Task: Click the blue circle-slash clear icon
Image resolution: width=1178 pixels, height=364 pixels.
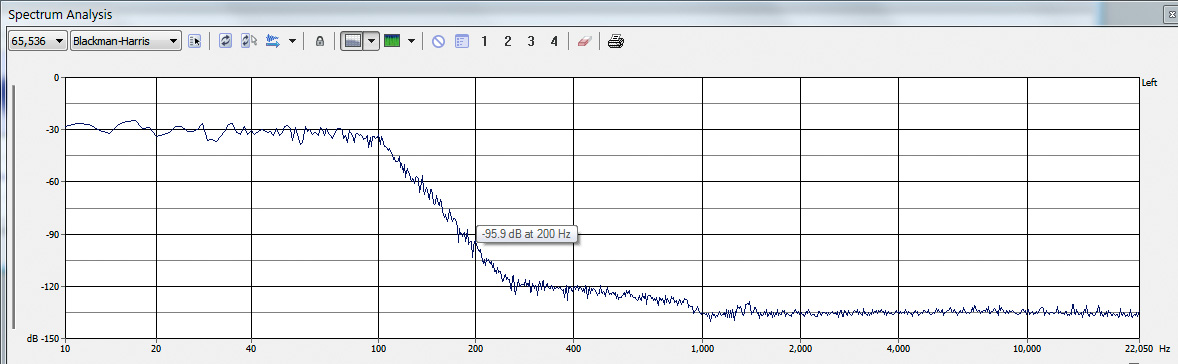Action: 439,41
